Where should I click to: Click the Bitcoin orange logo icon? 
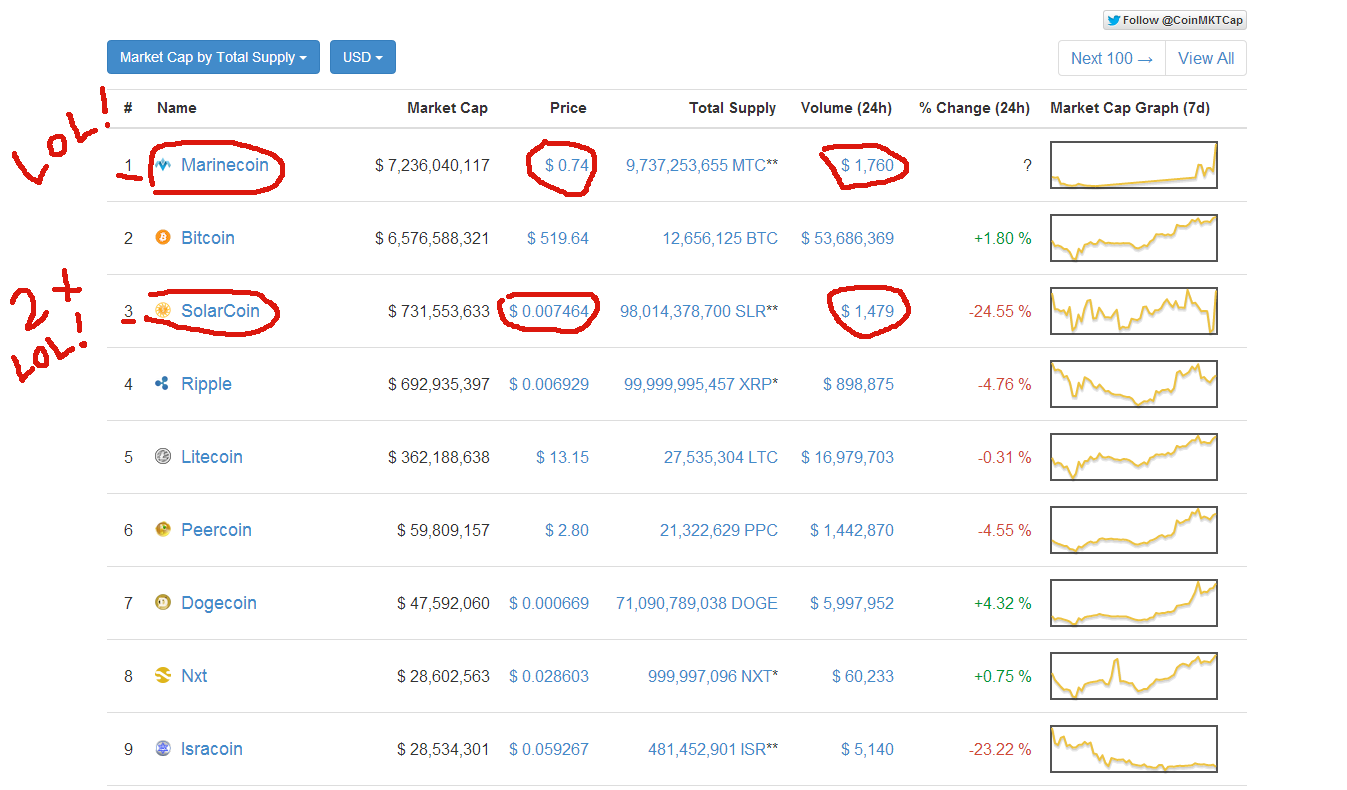(x=163, y=238)
